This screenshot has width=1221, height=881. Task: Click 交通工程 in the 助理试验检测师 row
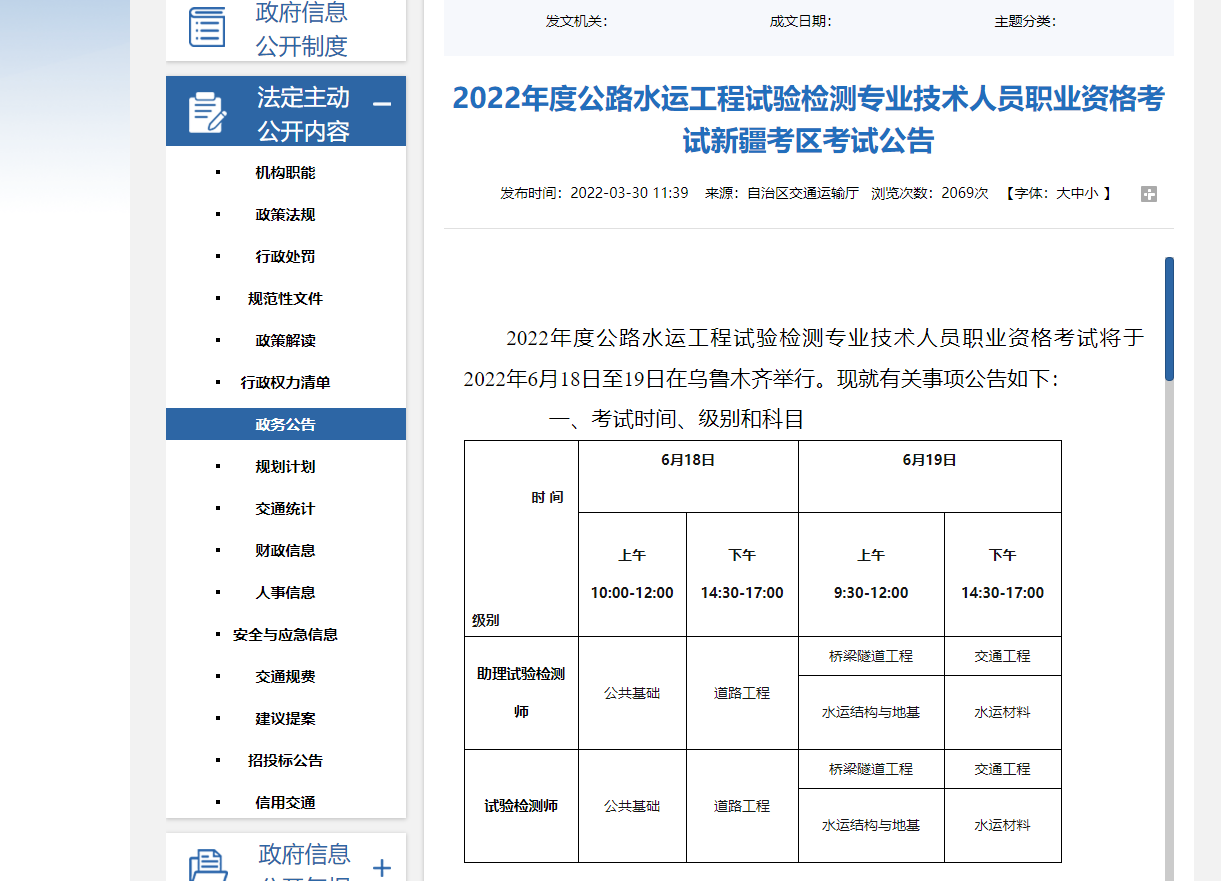pyautogui.click(x=1002, y=656)
